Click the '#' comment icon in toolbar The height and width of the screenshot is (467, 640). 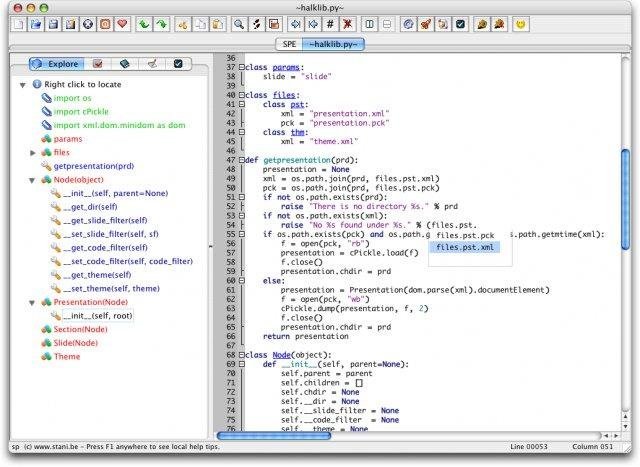(x=330, y=23)
